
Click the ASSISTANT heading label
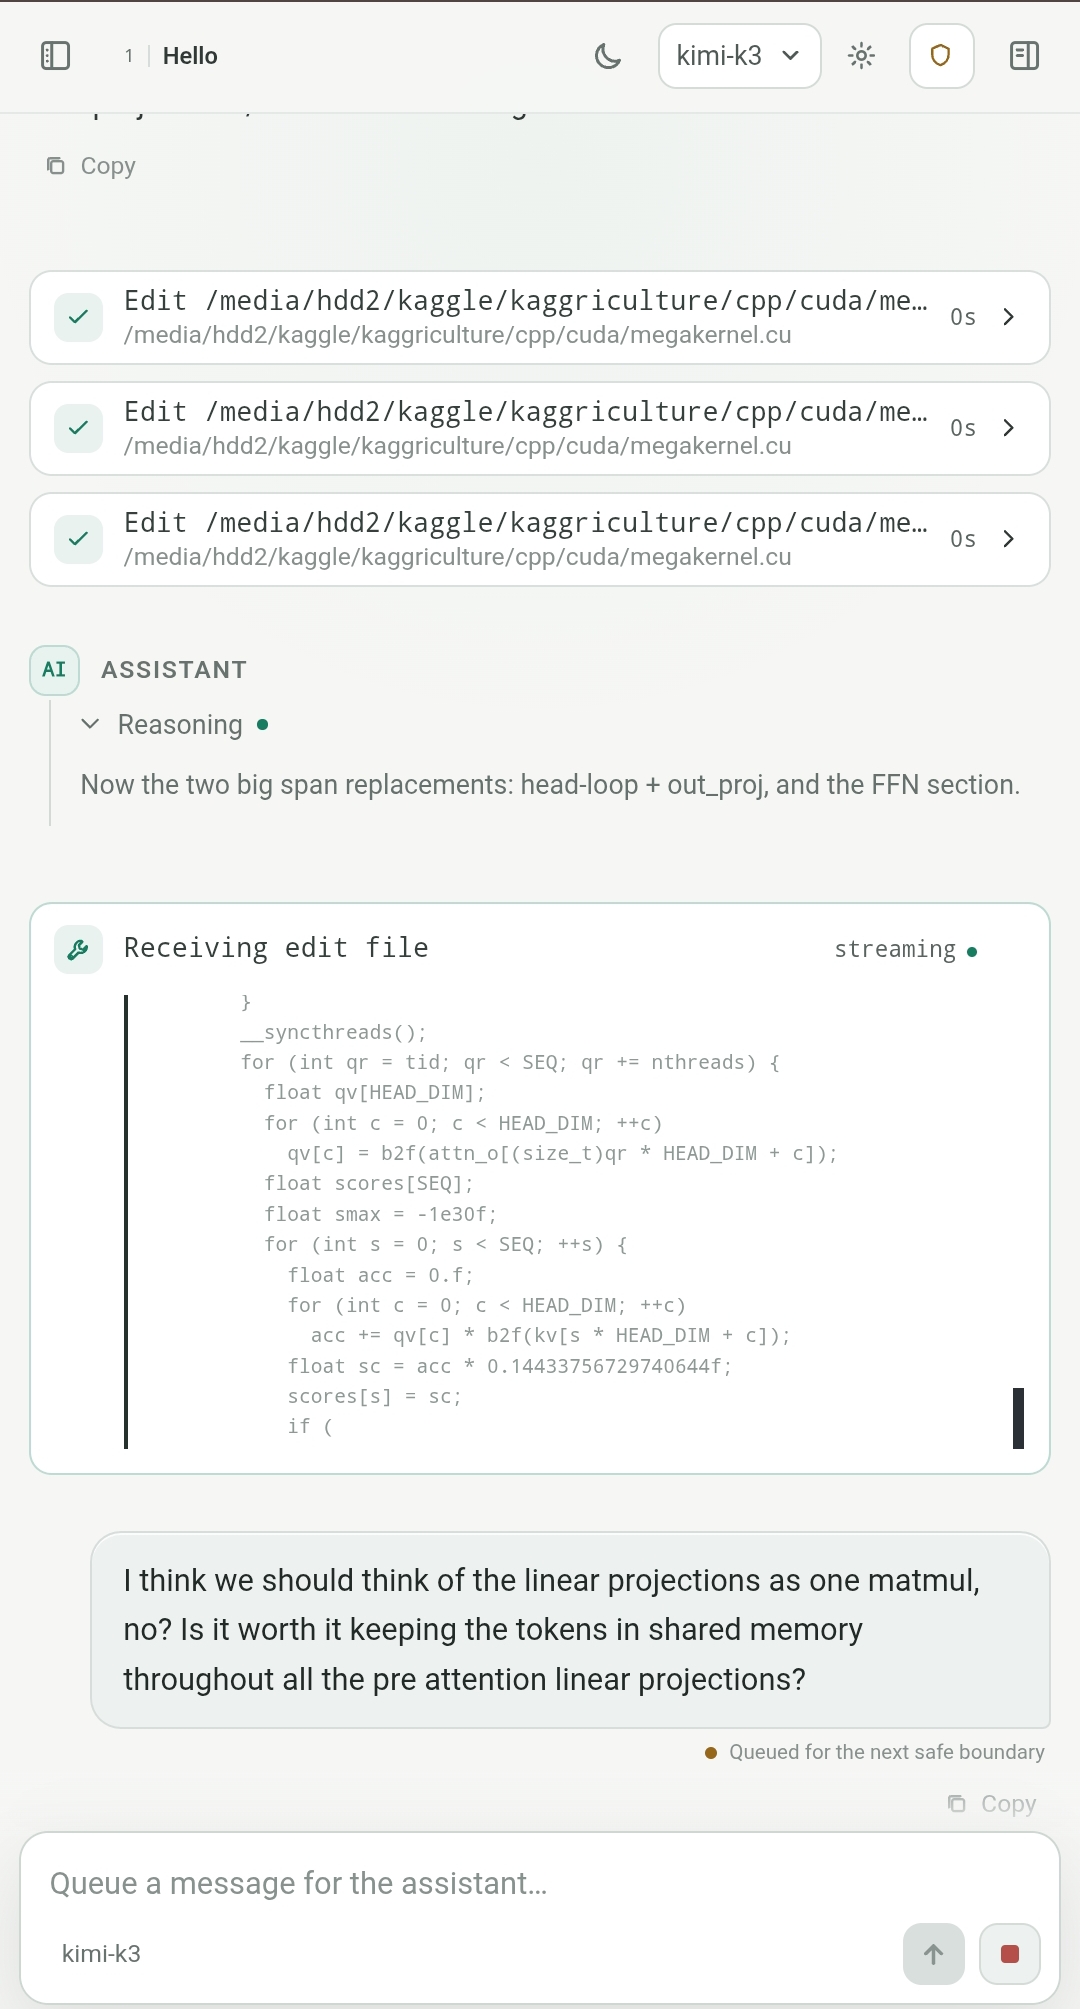click(174, 670)
